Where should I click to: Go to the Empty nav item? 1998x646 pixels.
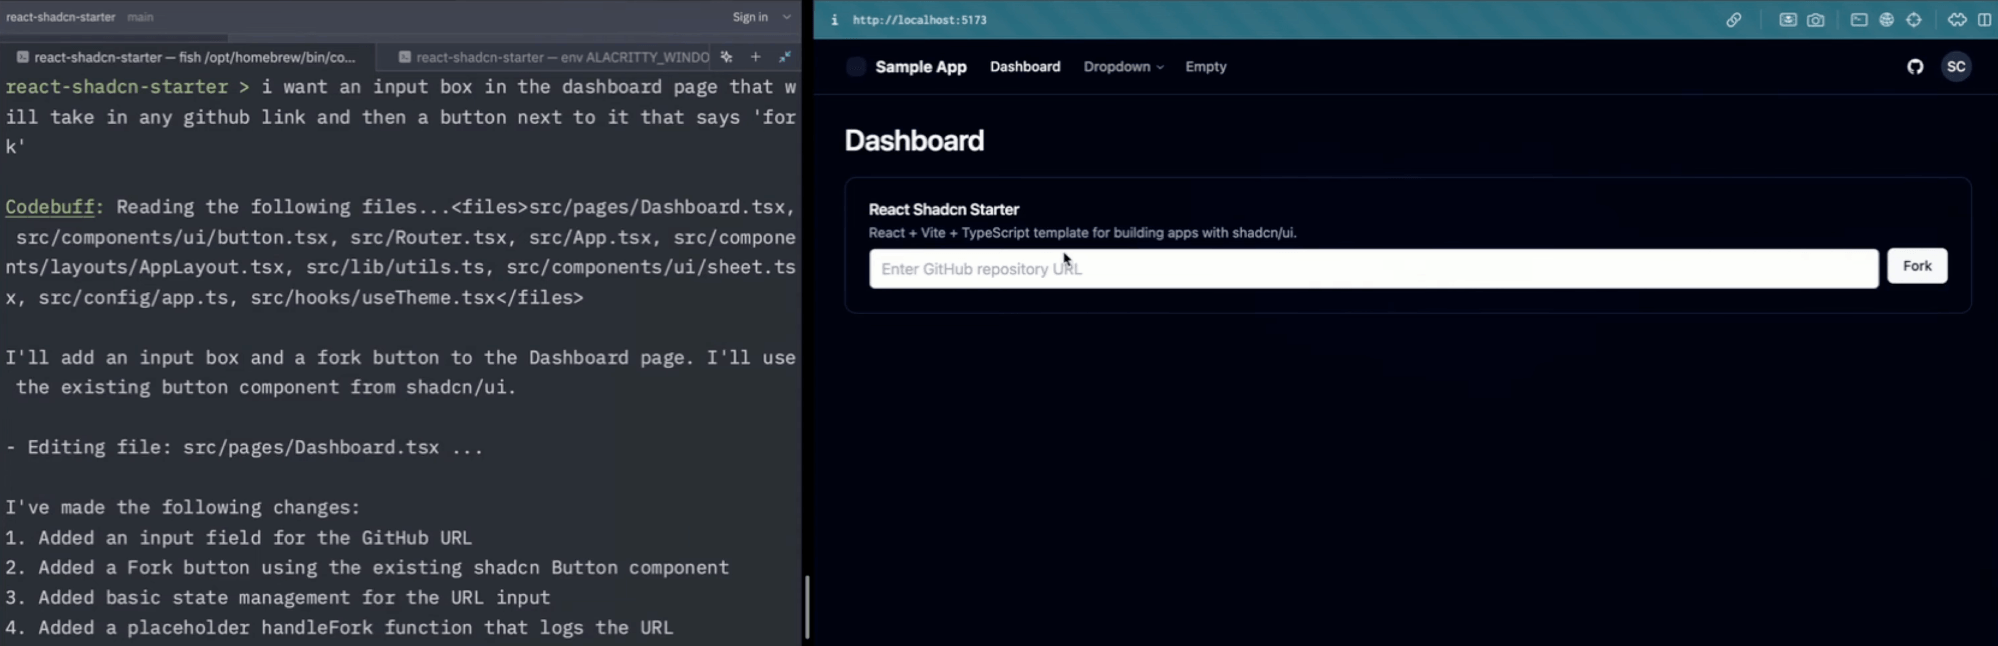click(1206, 67)
